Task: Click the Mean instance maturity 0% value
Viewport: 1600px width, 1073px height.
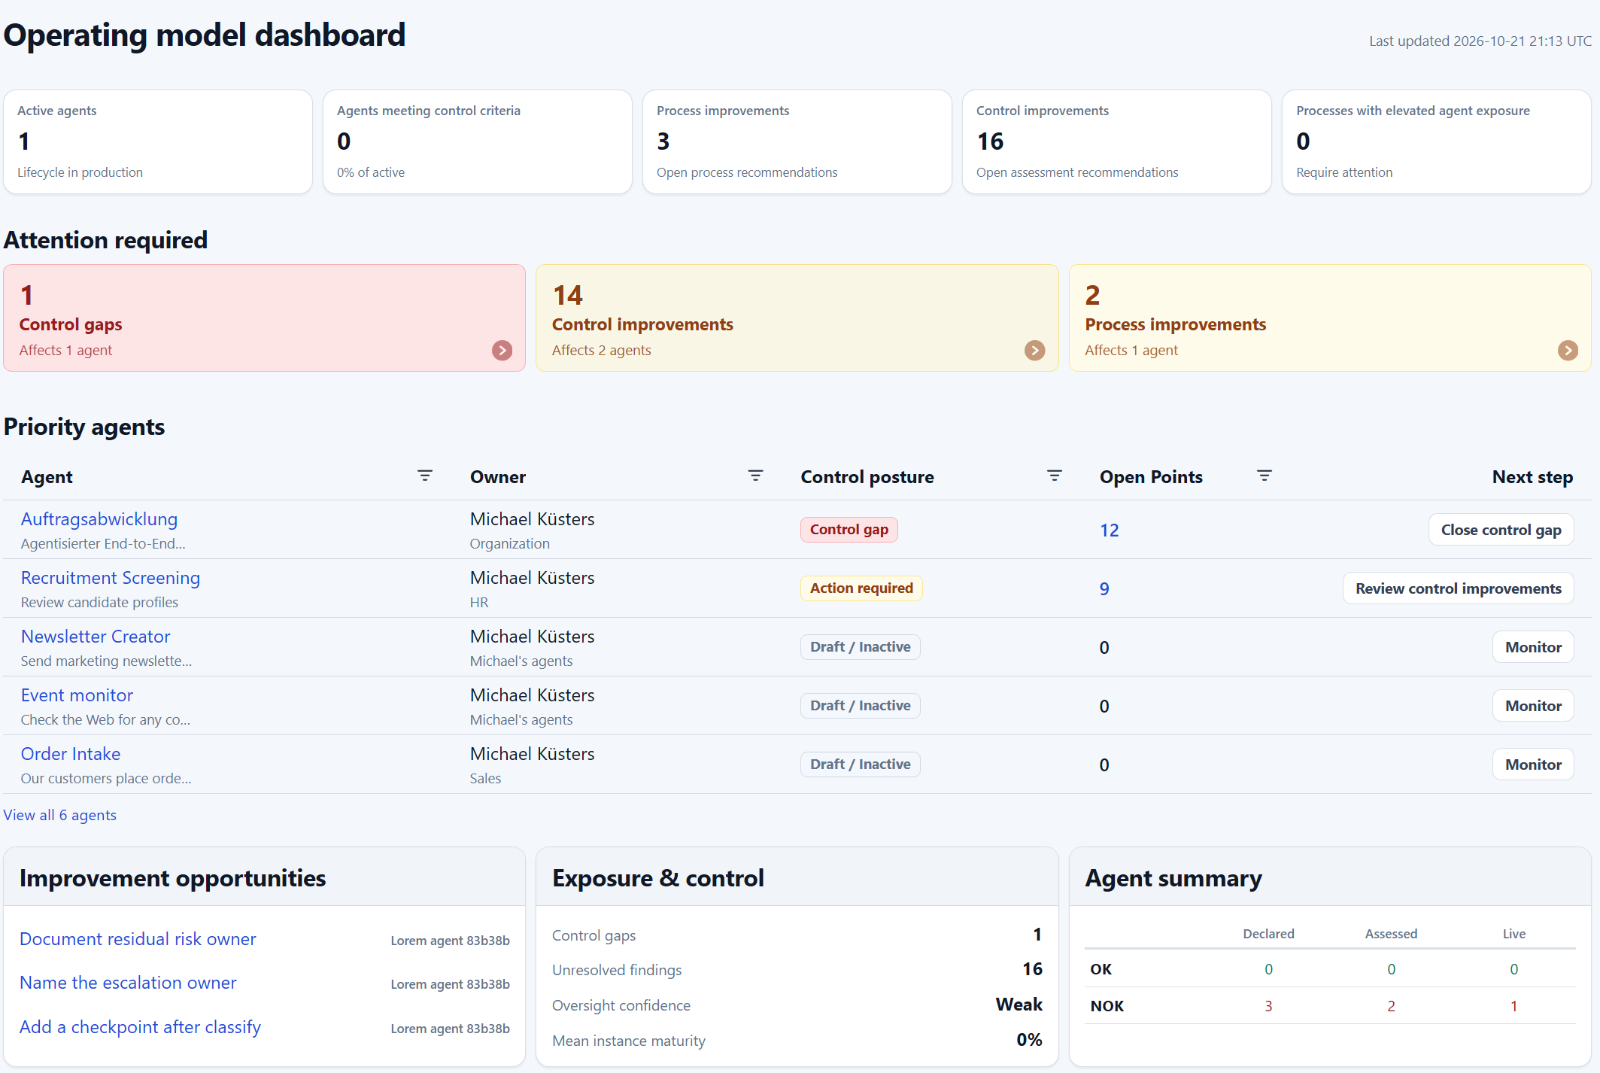Action: click(1029, 1040)
